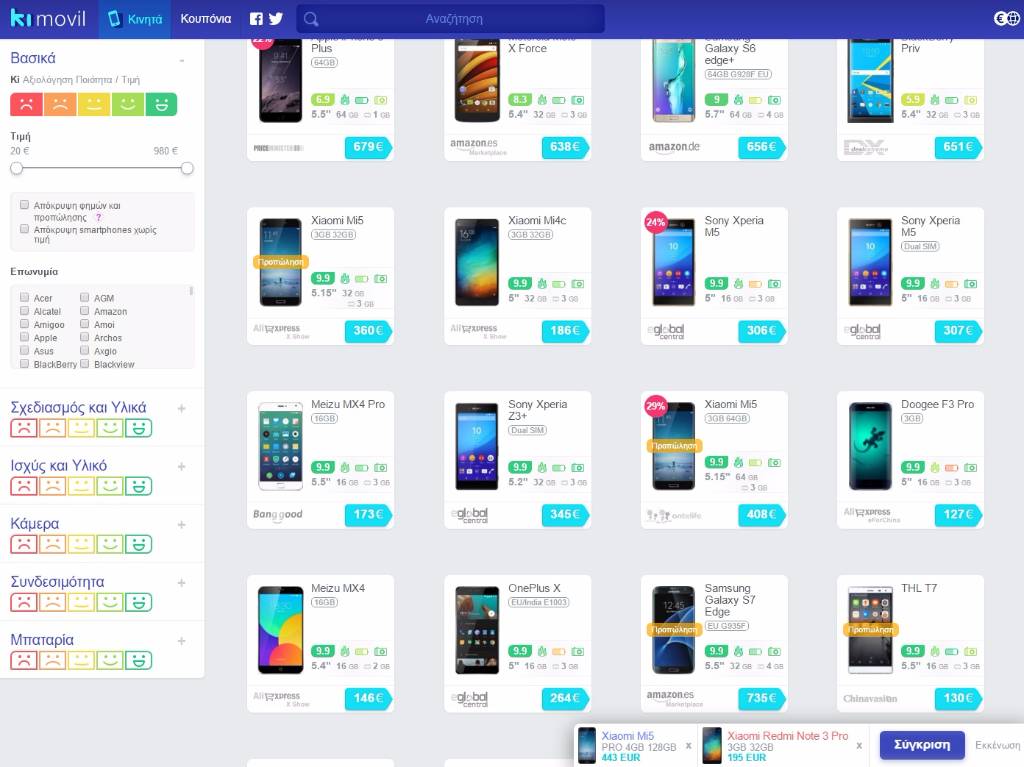Check Απόκρυψη smartphones χωρίς τιμή

[x=25, y=229]
